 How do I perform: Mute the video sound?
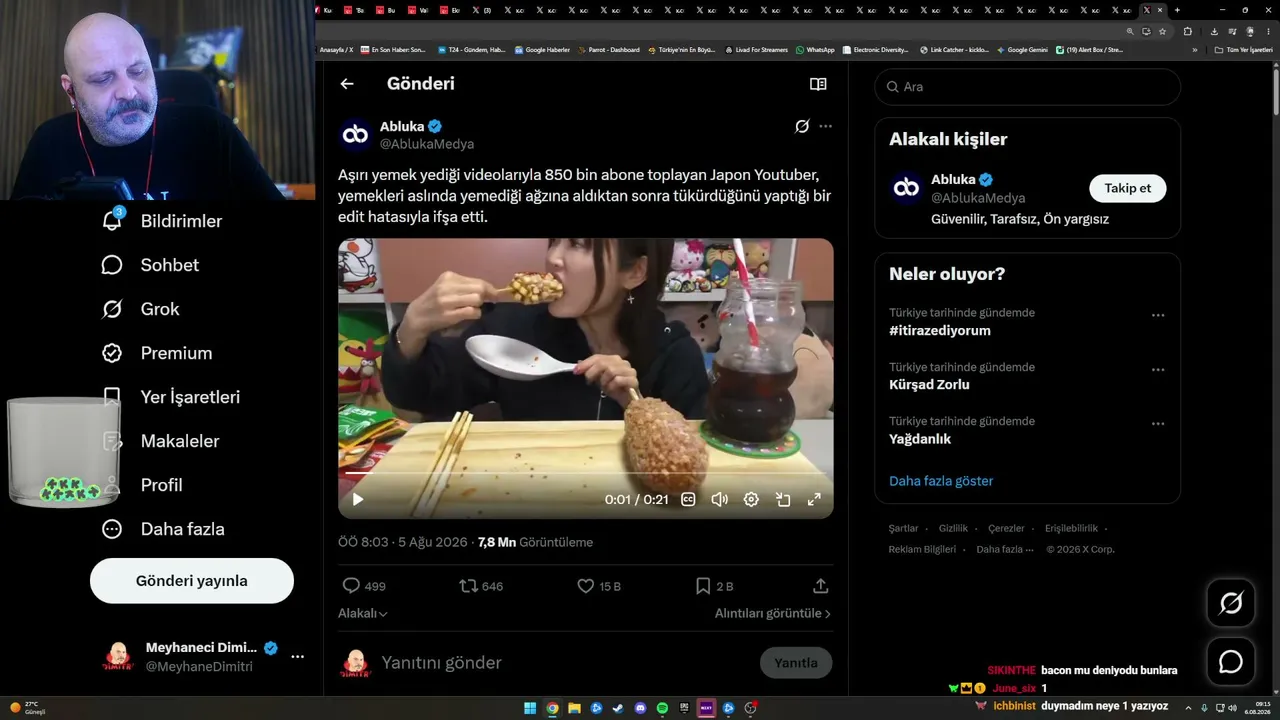(719, 499)
